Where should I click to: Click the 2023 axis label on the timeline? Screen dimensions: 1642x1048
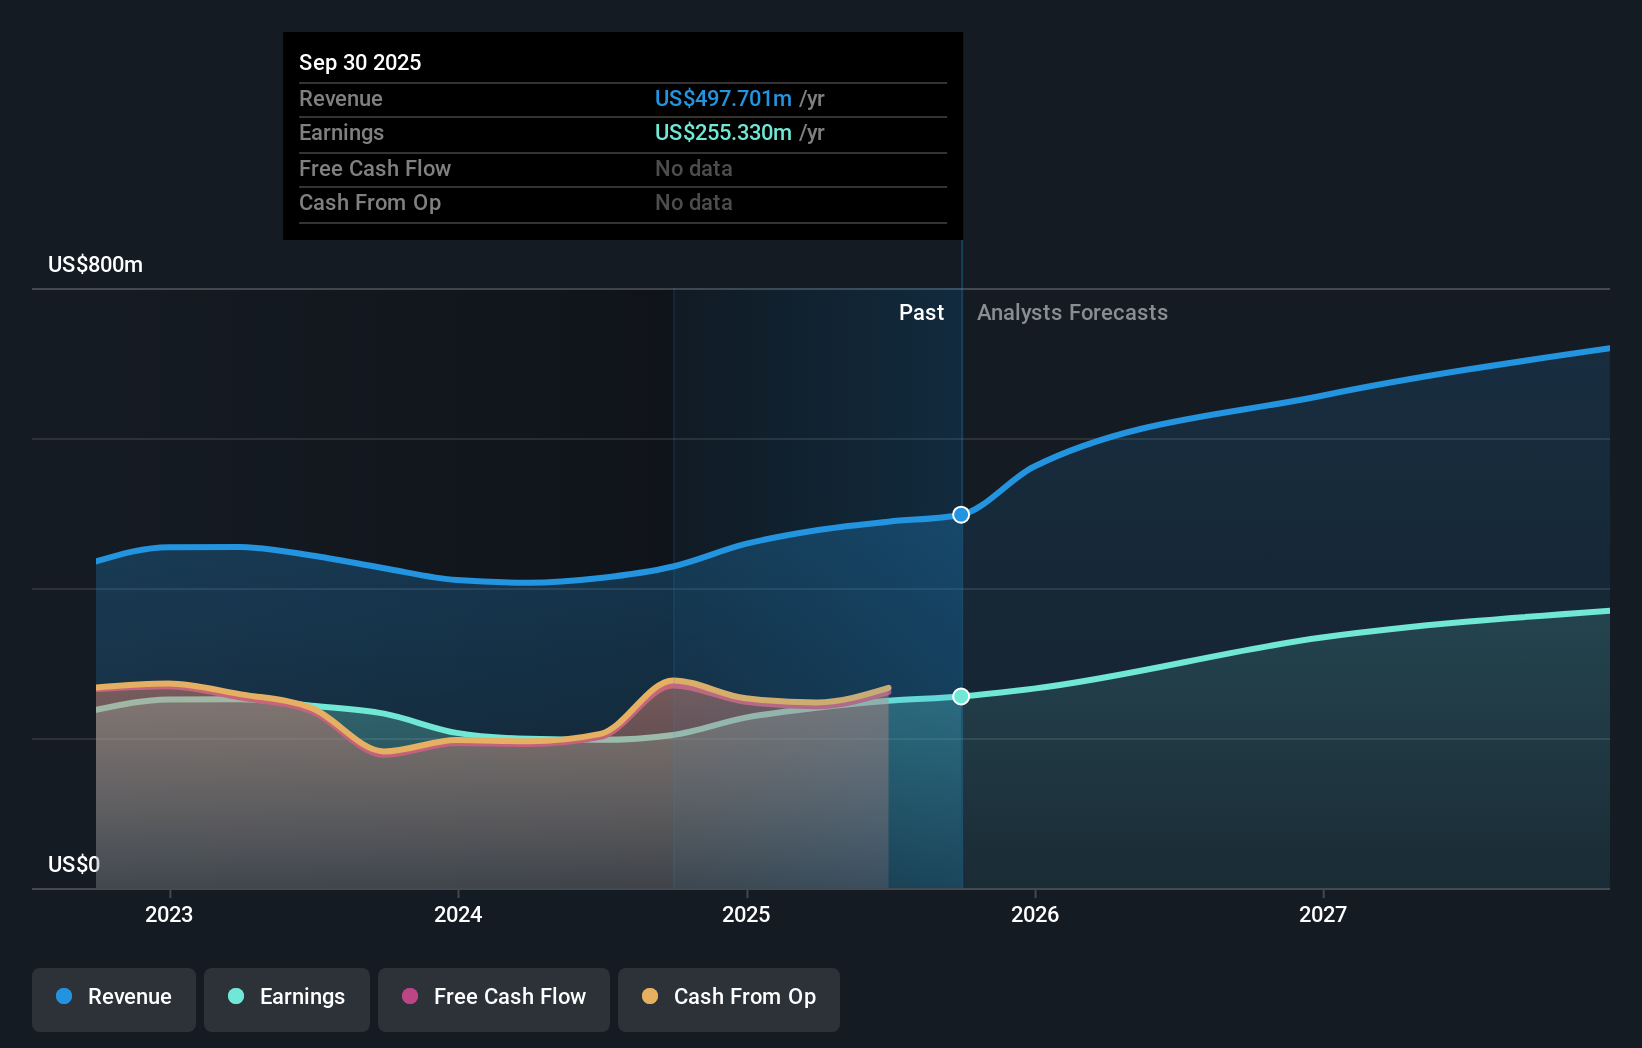[x=169, y=913]
